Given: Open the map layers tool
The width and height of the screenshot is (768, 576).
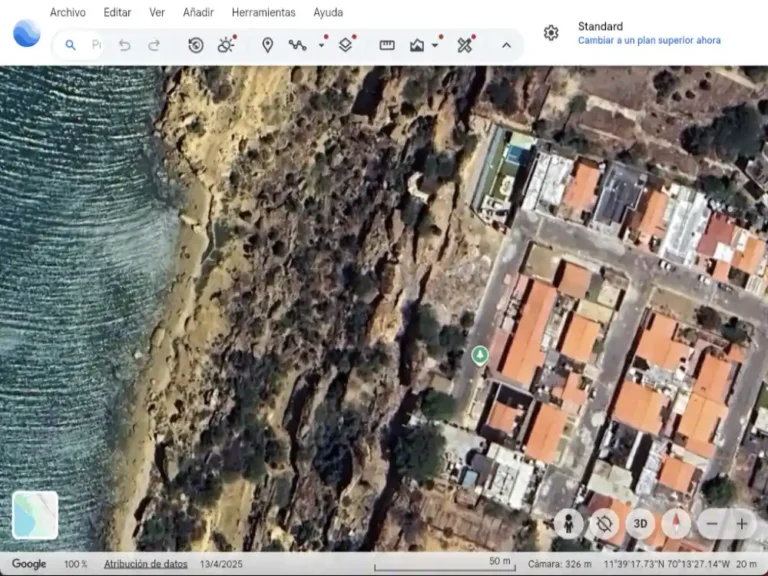Looking at the screenshot, I should coord(346,45).
